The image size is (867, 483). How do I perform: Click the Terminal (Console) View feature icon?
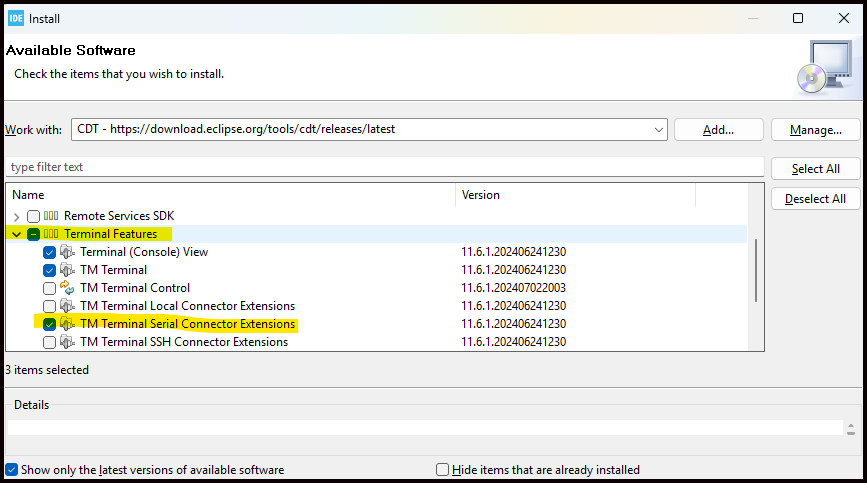67,252
